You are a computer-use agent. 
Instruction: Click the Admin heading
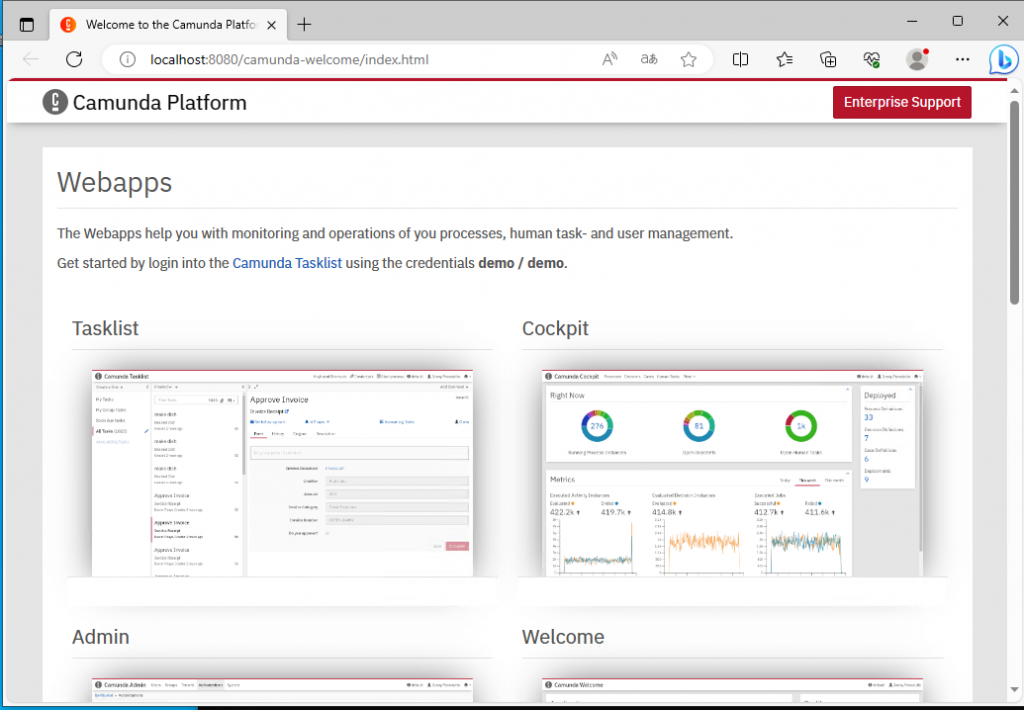pos(101,637)
